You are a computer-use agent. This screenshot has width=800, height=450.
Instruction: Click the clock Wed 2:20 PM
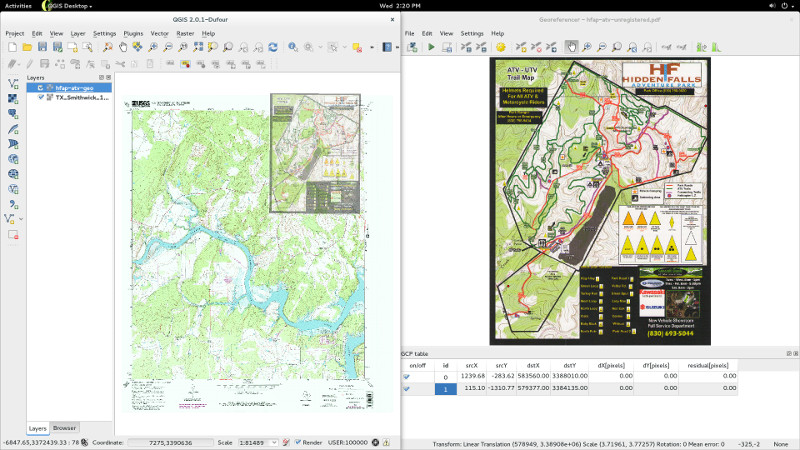(x=400, y=6)
